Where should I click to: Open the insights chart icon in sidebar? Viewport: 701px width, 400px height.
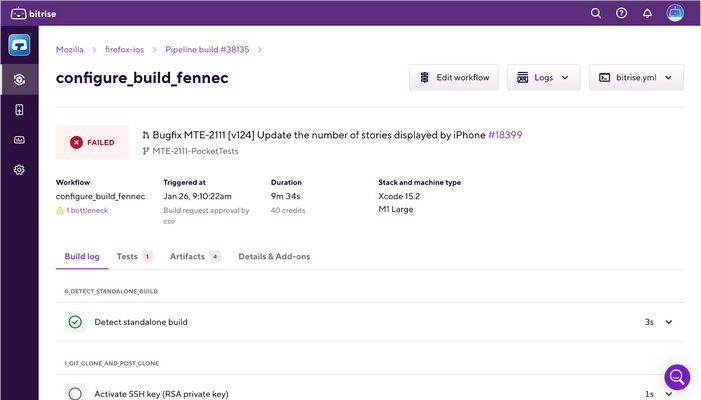[x=19, y=140]
